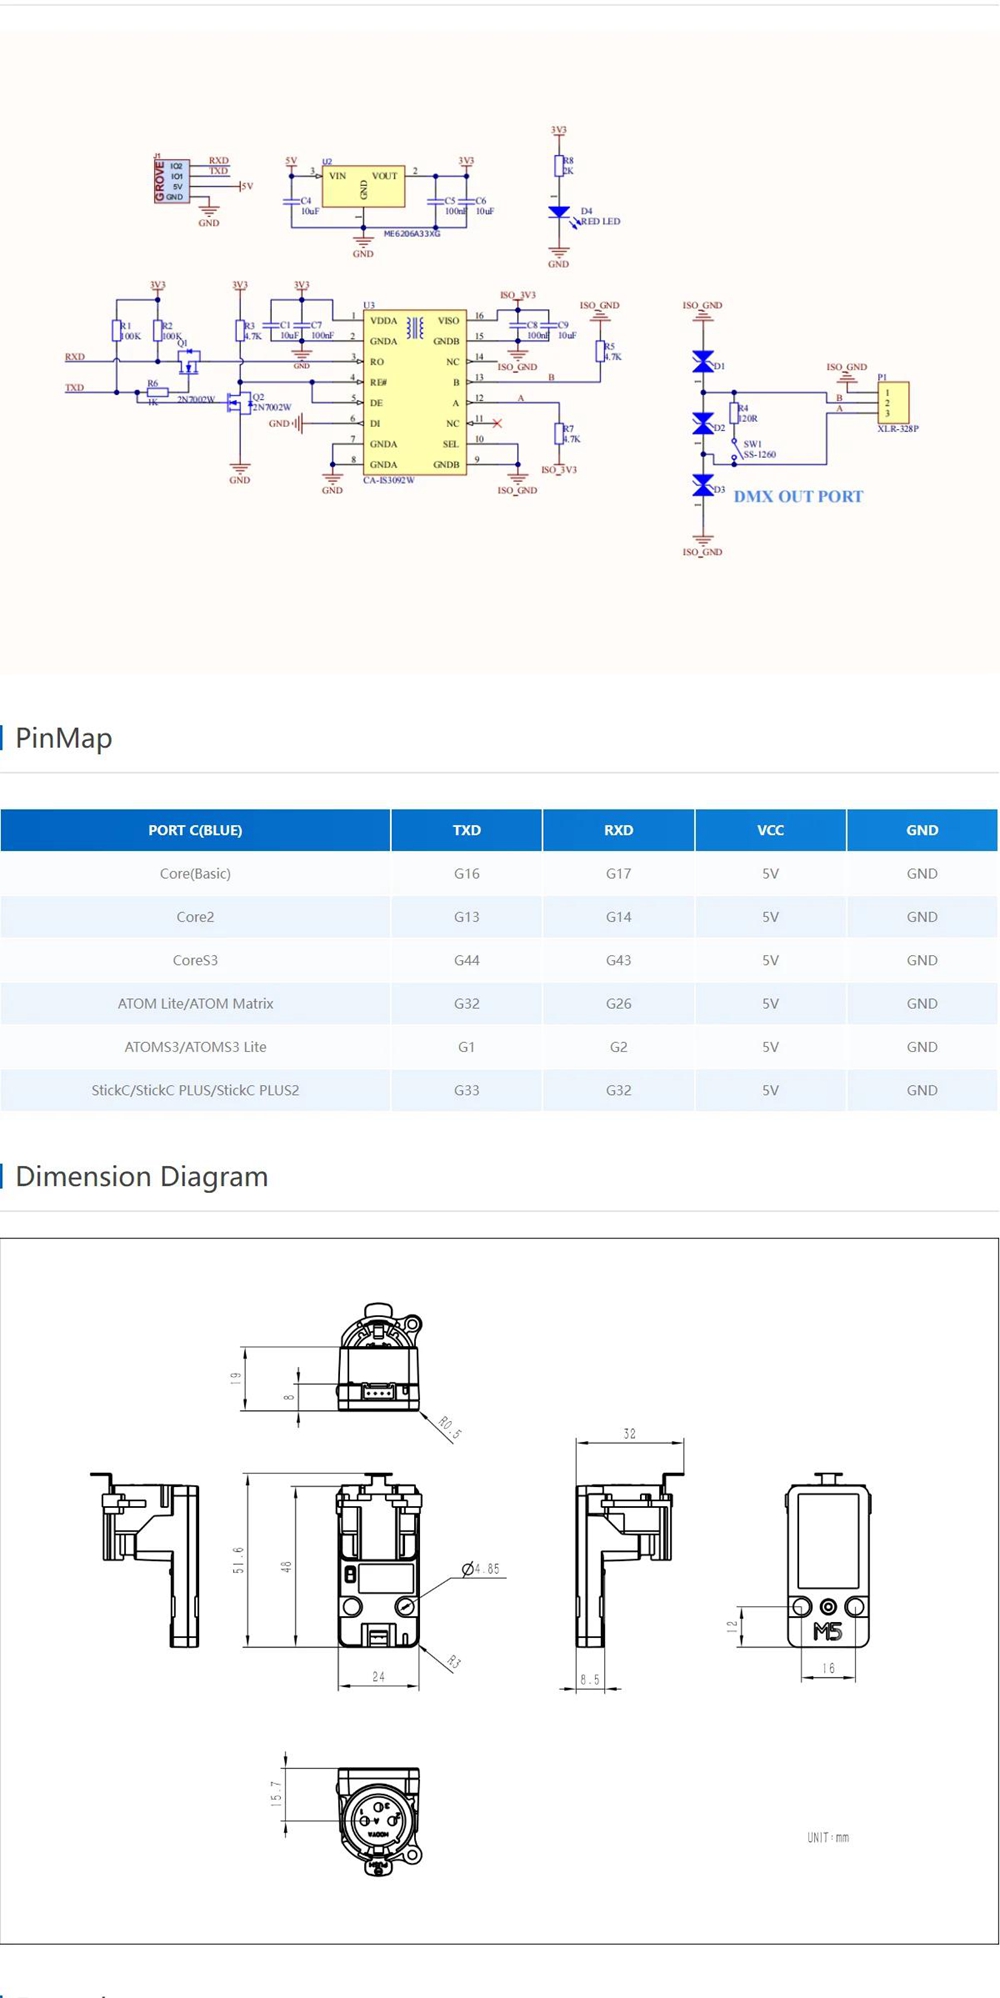Click the PORT C(BLUE) table header

[195, 830]
